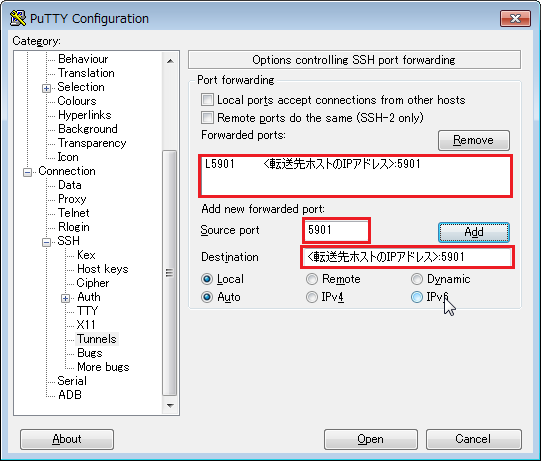Open the Background category
This screenshot has height=461, width=541.
click(x=88, y=129)
